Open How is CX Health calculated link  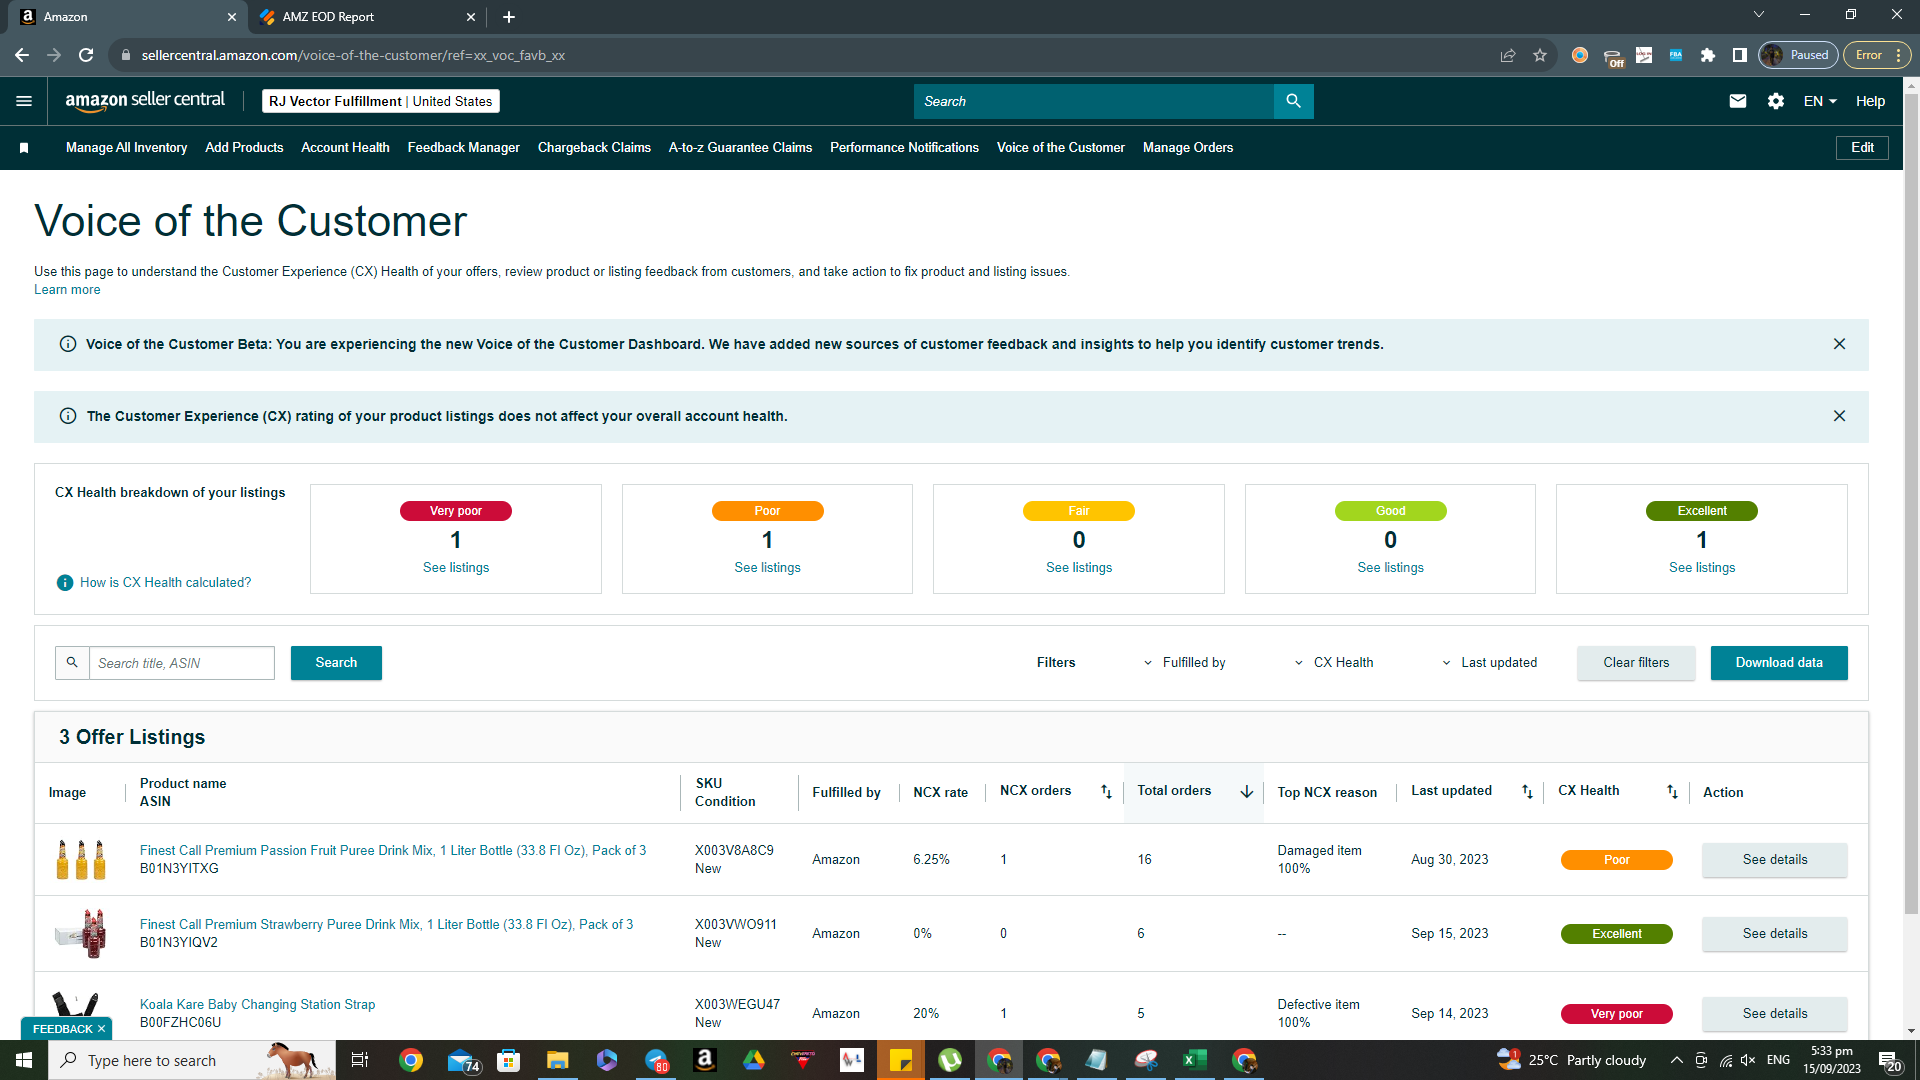(166, 583)
